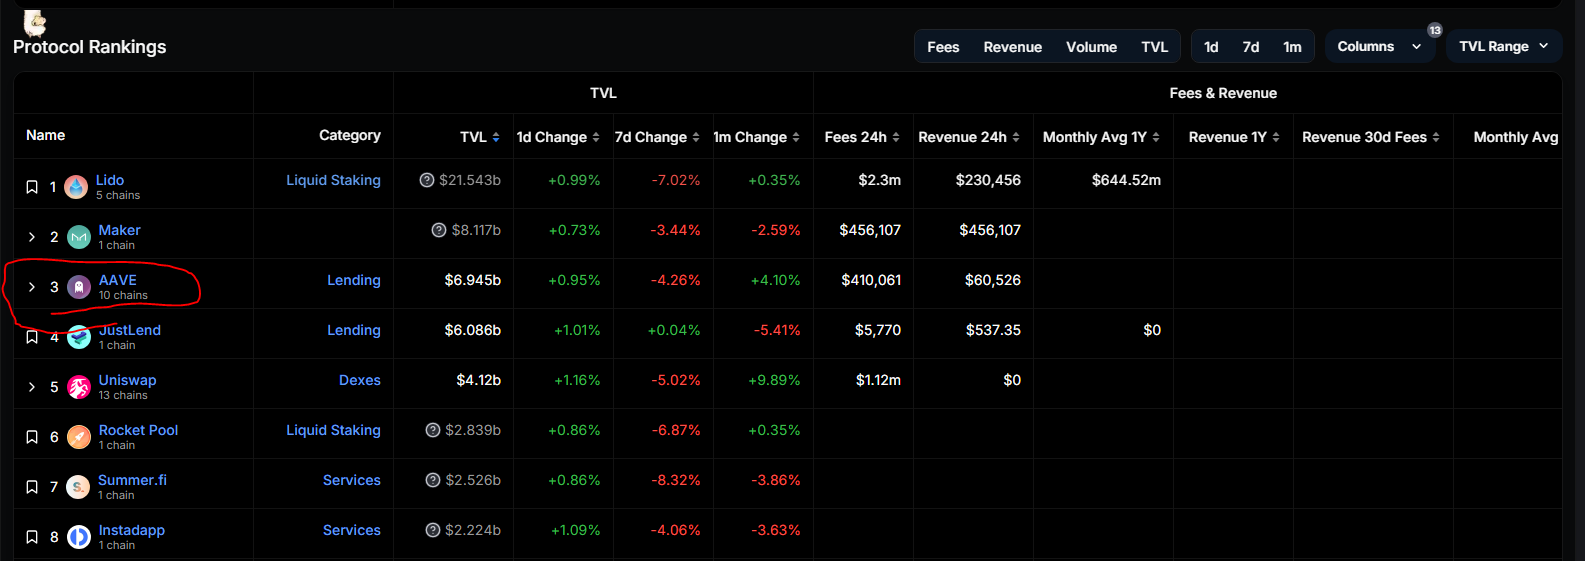Click question-mark icon beside Lido TVL
Image resolution: width=1585 pixels, height=561 pixels.
pyautogui.click(x=427, y=180)
